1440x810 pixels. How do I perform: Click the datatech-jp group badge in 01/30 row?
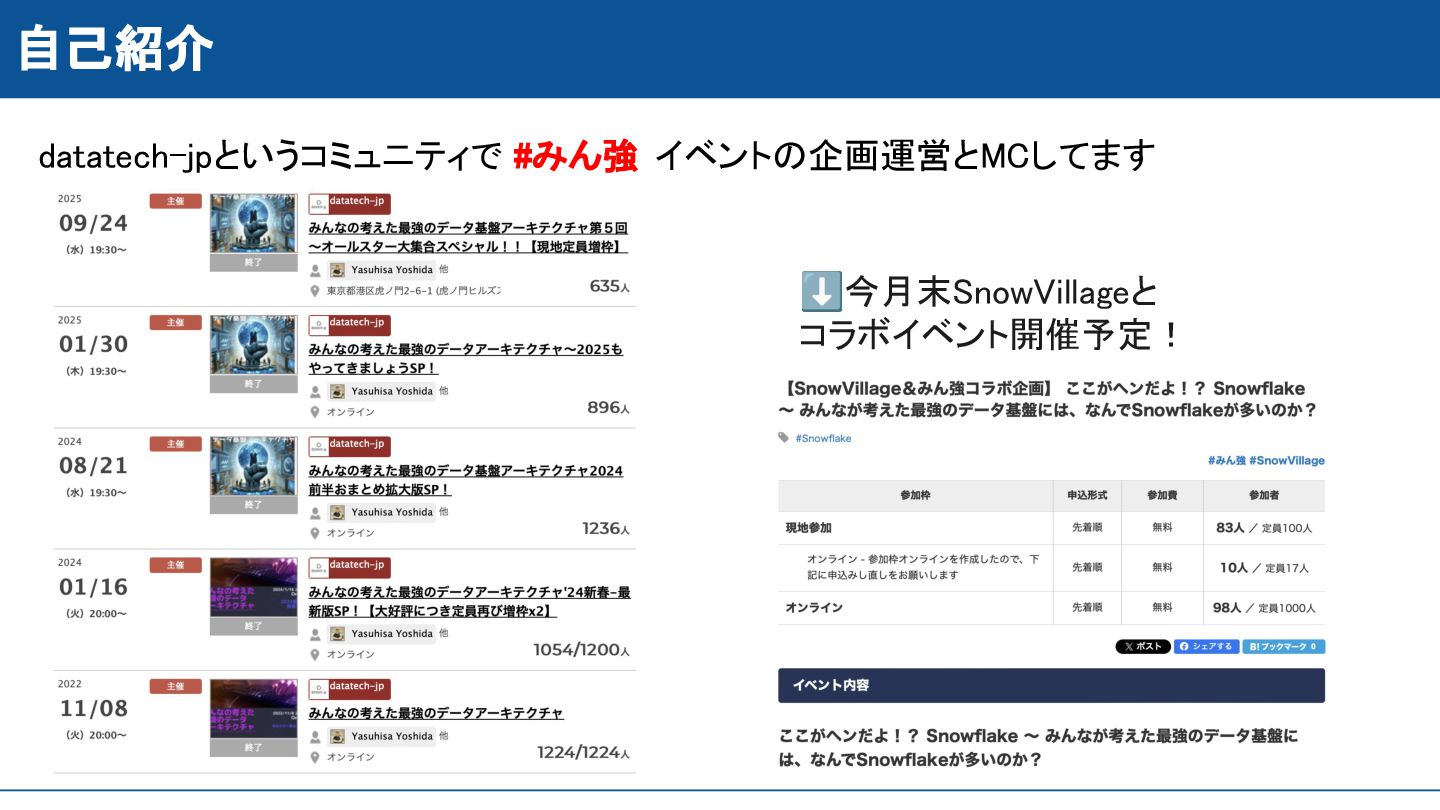coord(349,325)
